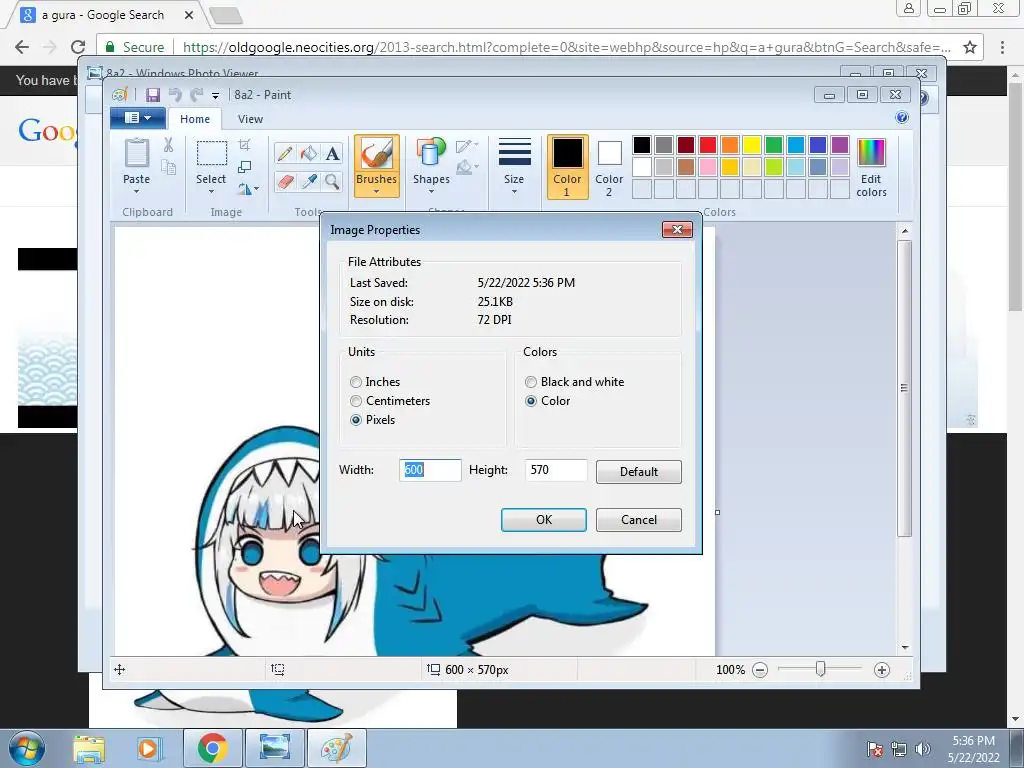This screenshot has height=768, width=1024.
Task: Click the Windows Start orb
Action: (27, 748)
